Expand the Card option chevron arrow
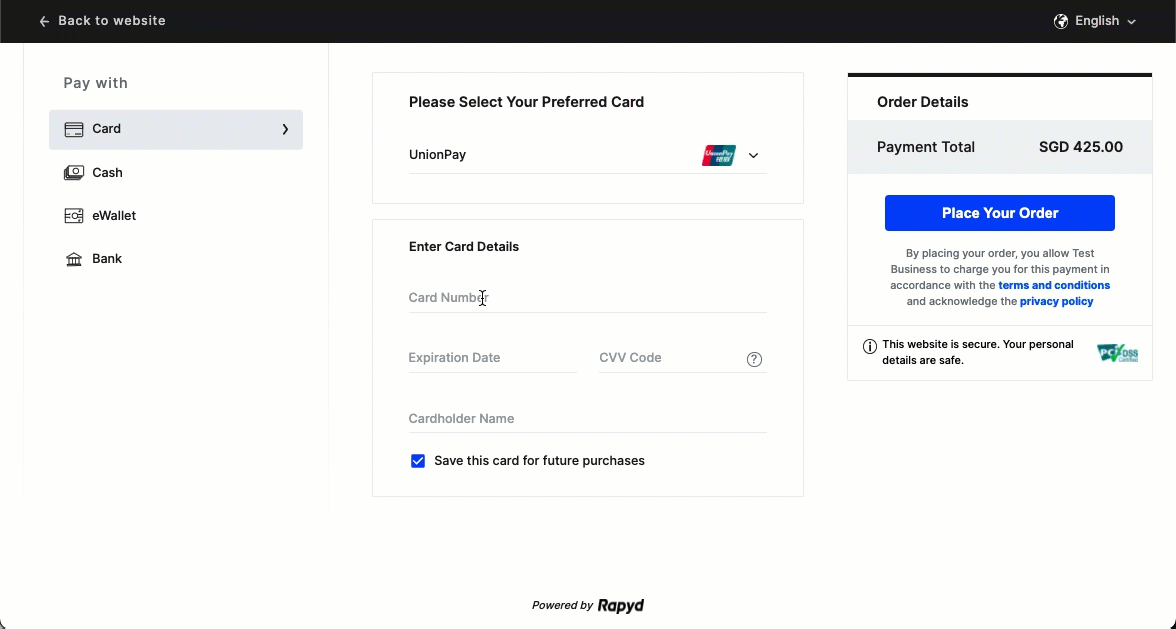Image resolution: width=1176 pixels, height=629 pixels. pos(285,129)
